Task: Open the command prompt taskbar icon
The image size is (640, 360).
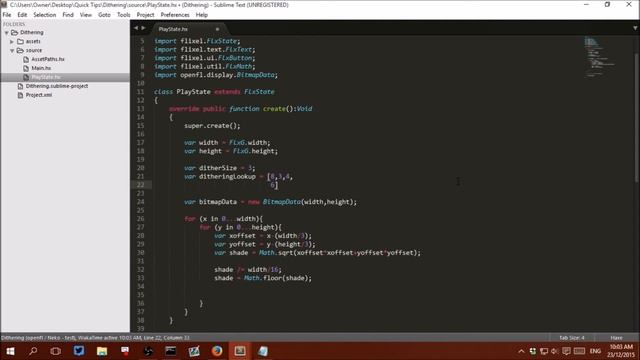Action: point(171,351)
